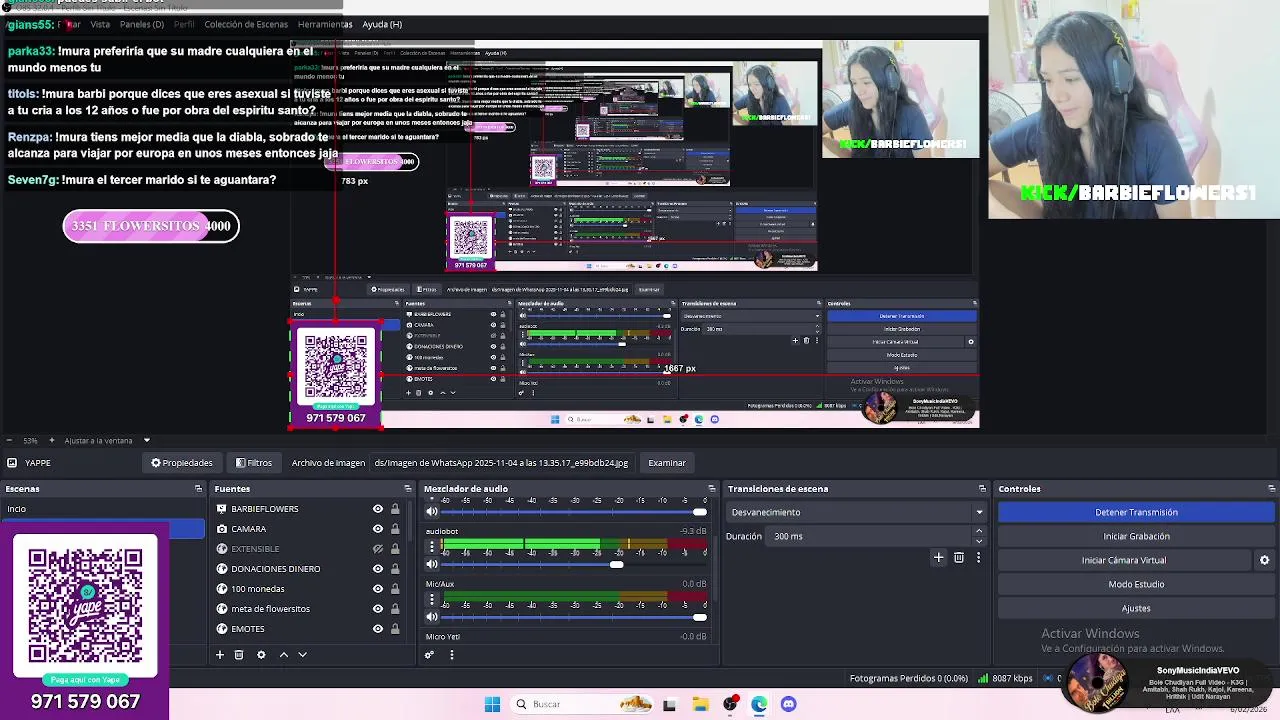
Task: Open the Windows Start menu
Action: pos(492,704)
